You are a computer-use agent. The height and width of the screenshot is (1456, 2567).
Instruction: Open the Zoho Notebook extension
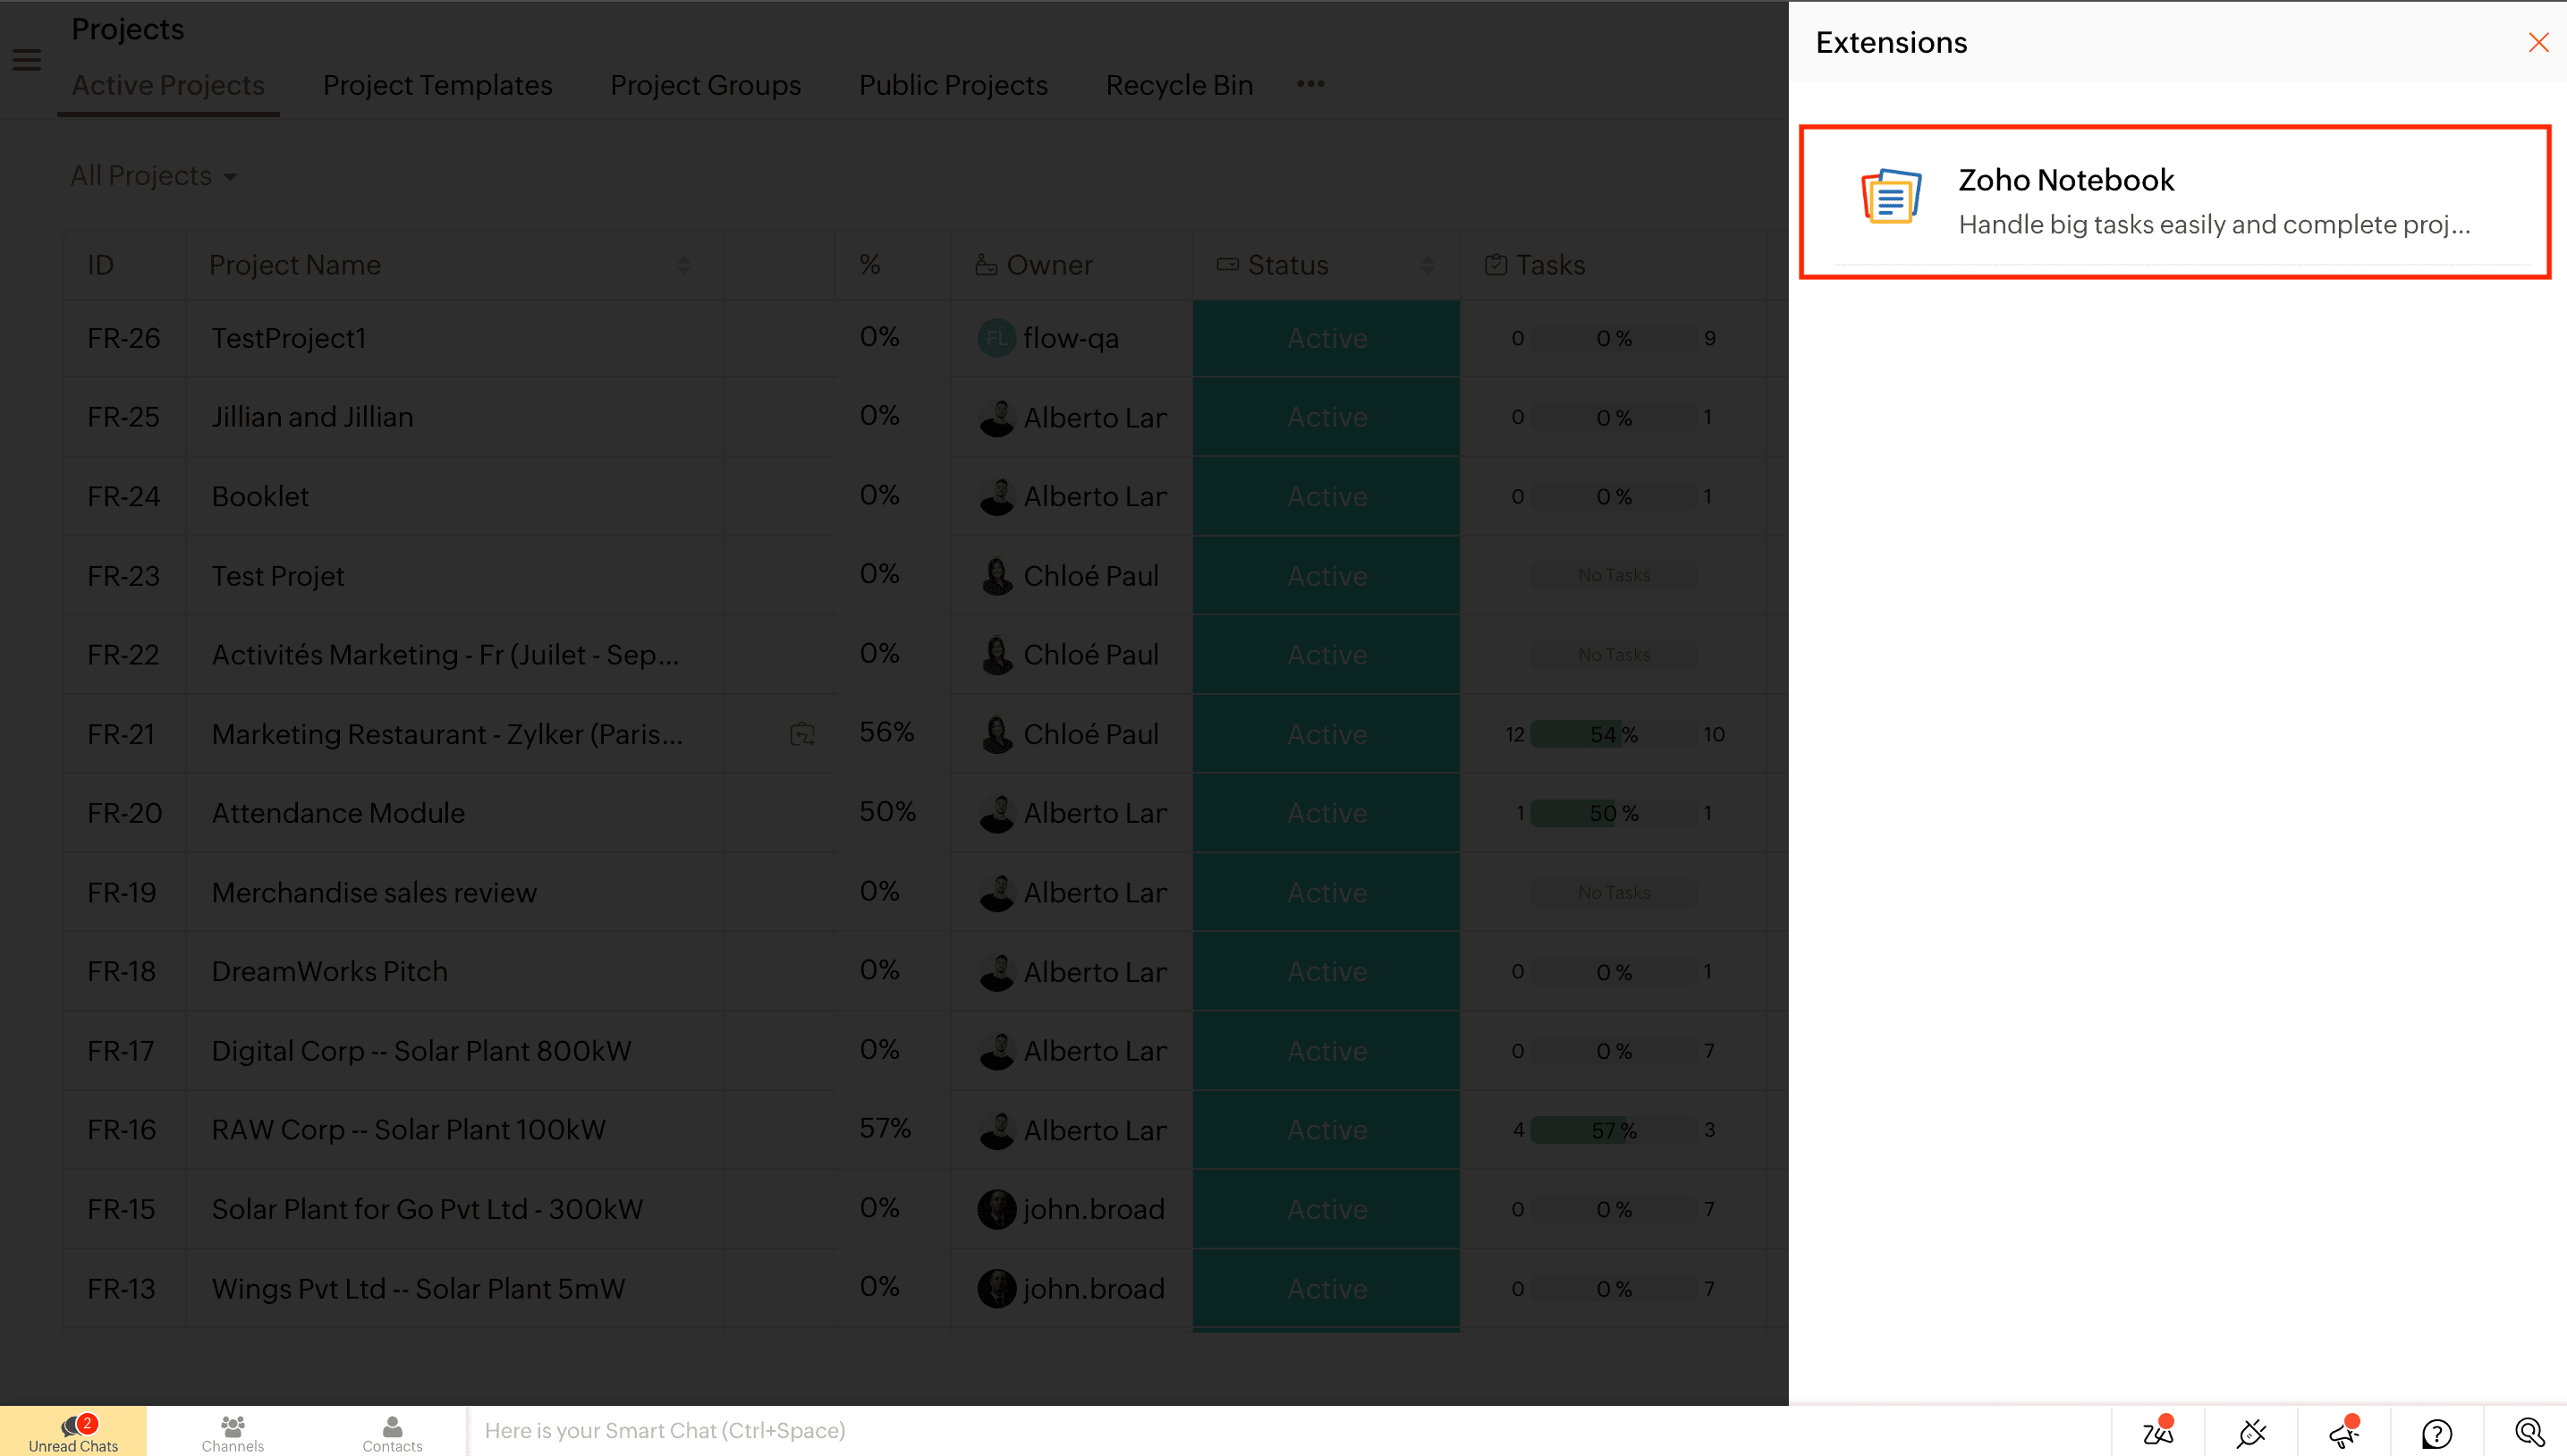2175,202
